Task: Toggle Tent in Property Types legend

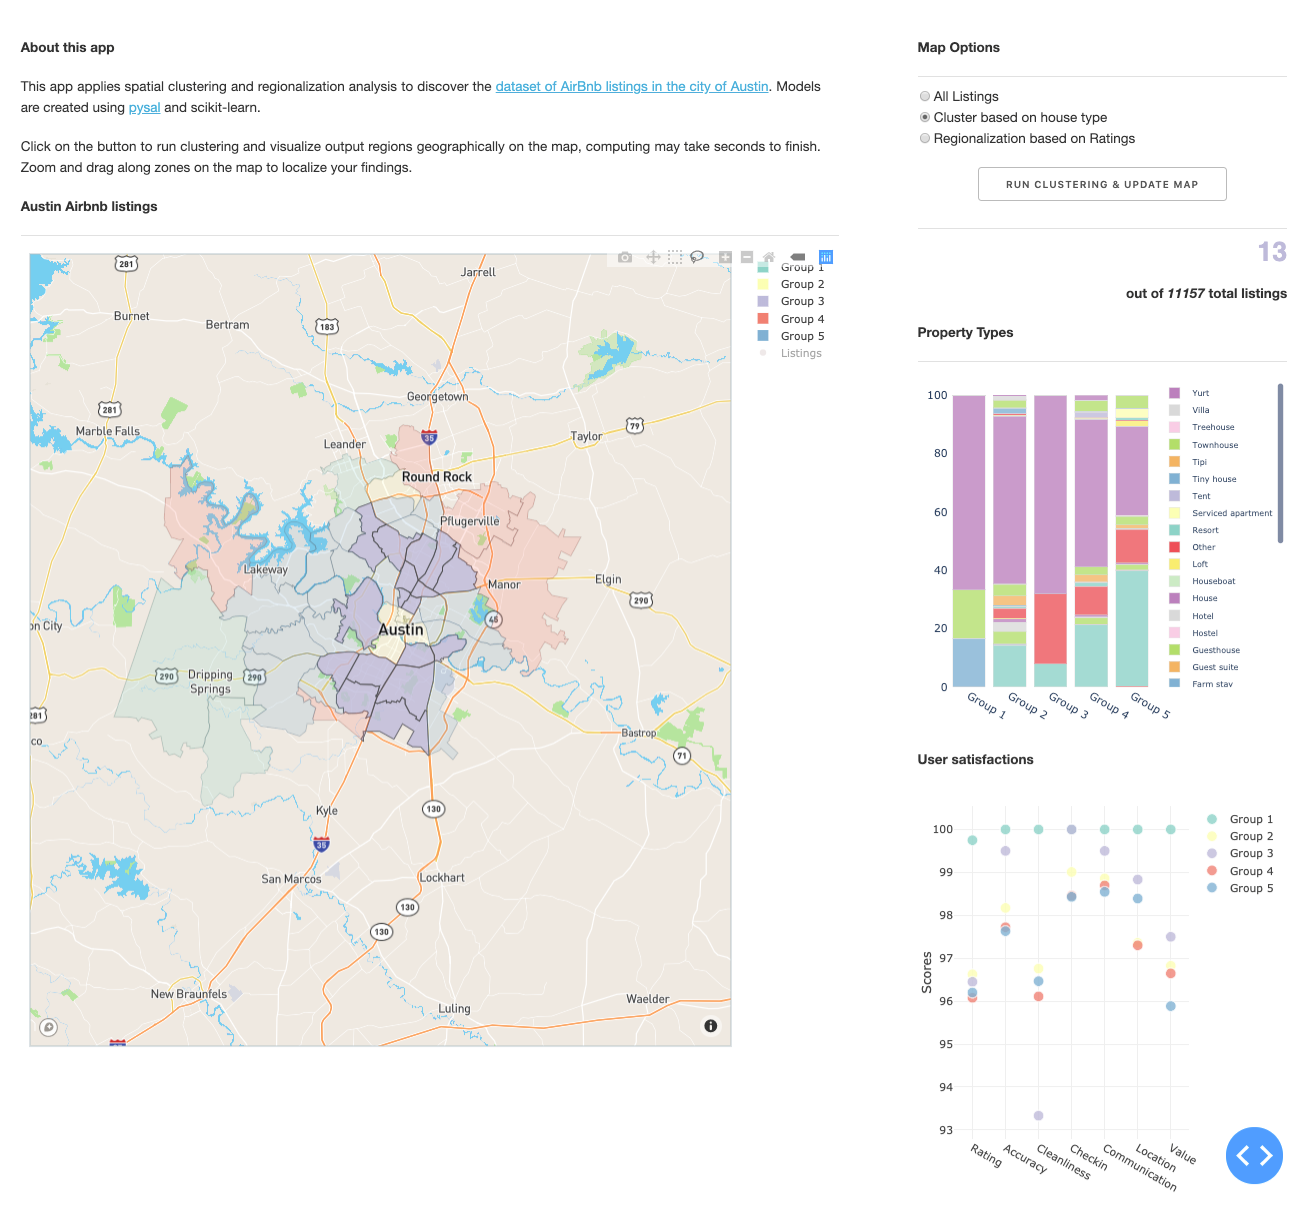Action: click(x=1201, y=496)
